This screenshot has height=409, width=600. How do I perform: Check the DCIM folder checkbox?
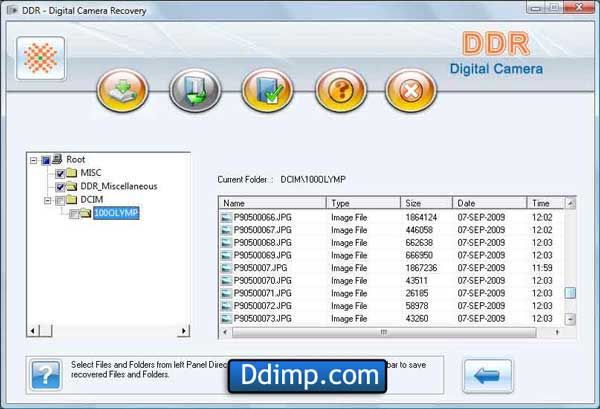pyautogui.click(x=60, y=200)
